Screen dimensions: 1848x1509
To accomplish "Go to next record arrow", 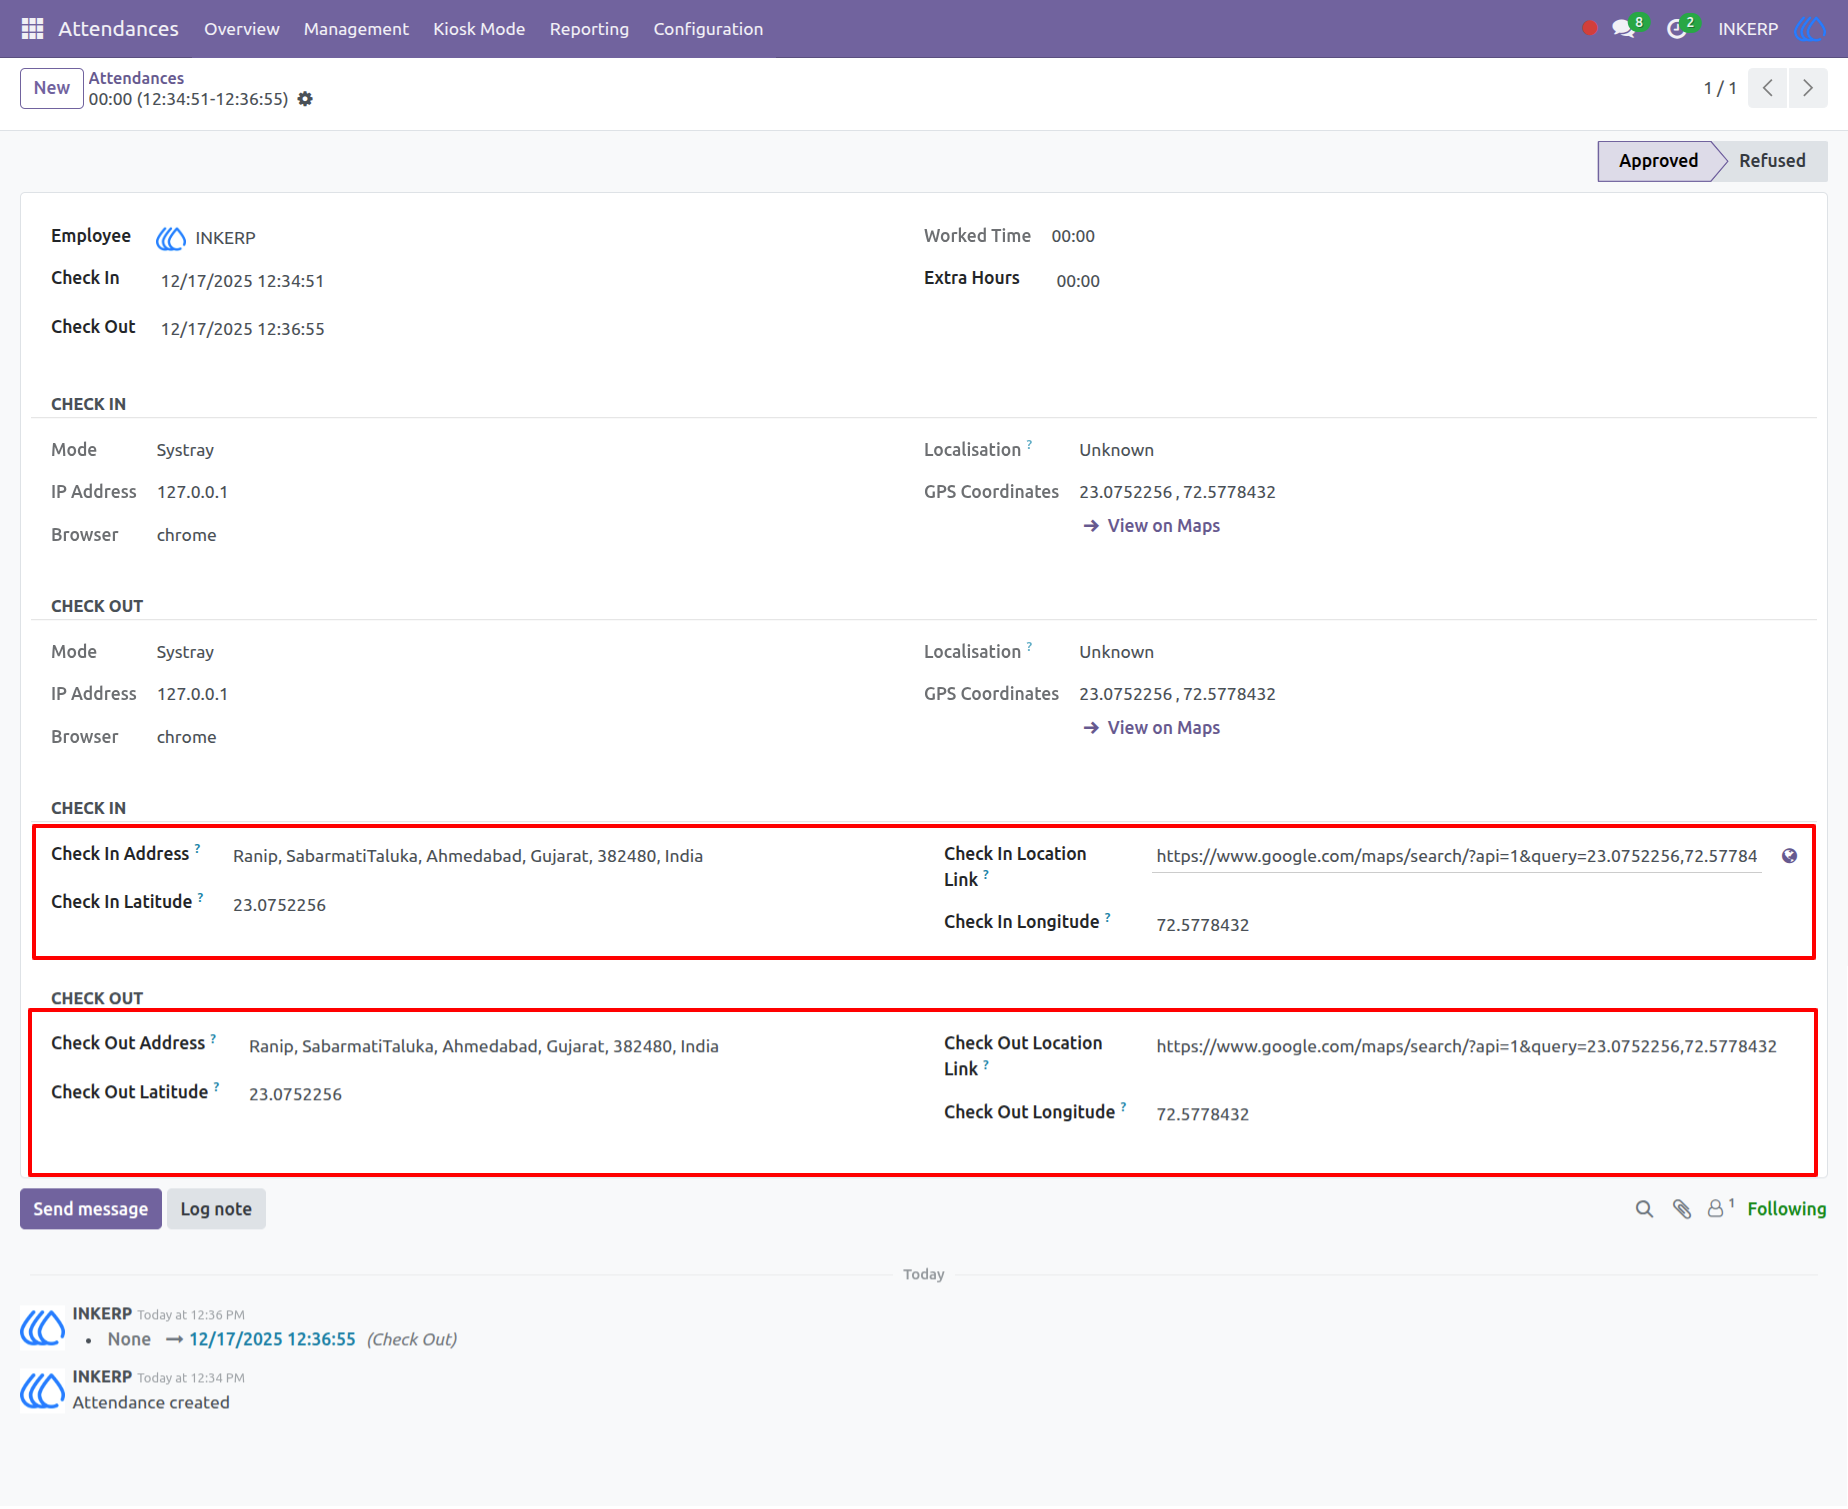I will pyautogui.click(x=1808, y=88).
